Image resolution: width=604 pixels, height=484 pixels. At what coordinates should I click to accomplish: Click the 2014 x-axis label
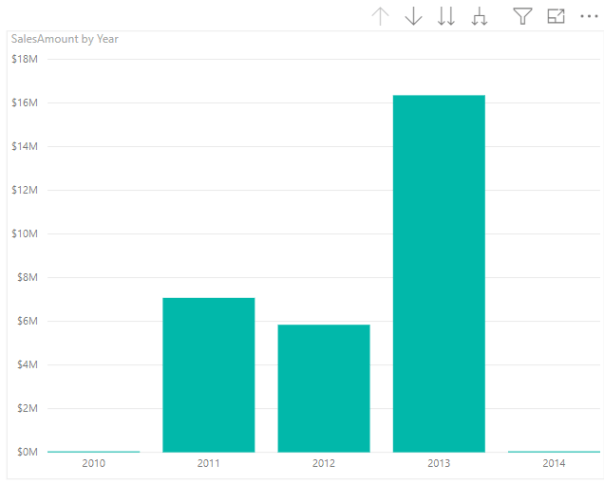click(x=553, y=464)
